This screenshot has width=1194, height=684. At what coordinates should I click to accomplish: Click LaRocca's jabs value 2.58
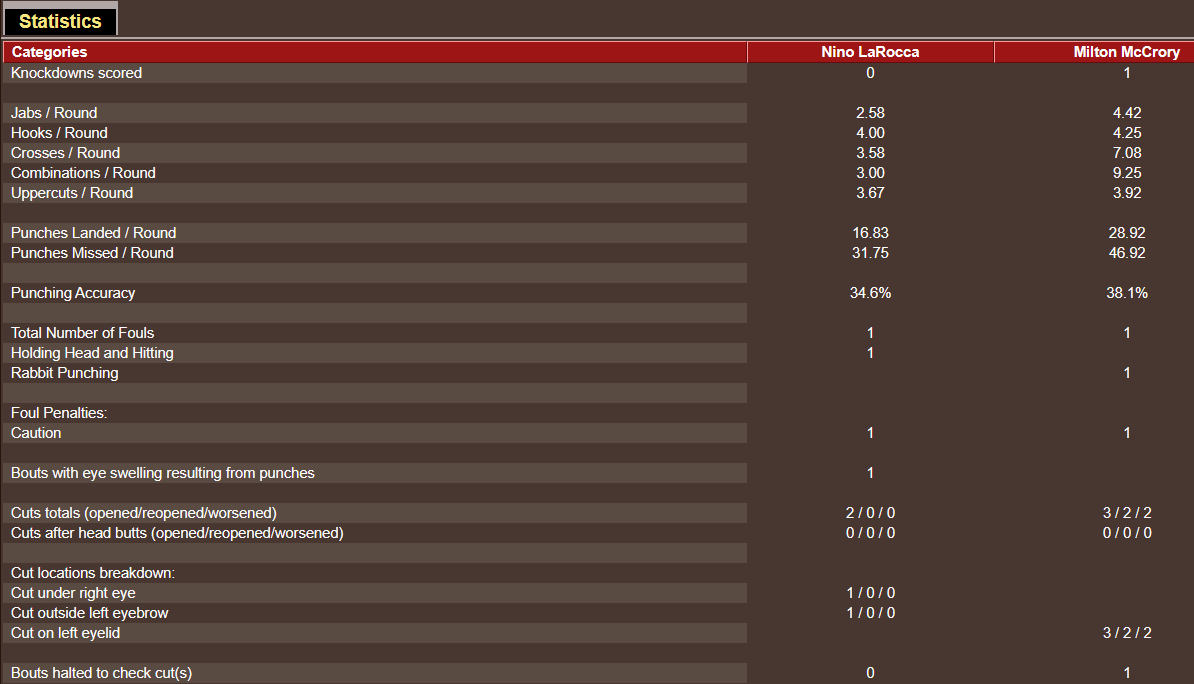(x=870, y=113)
